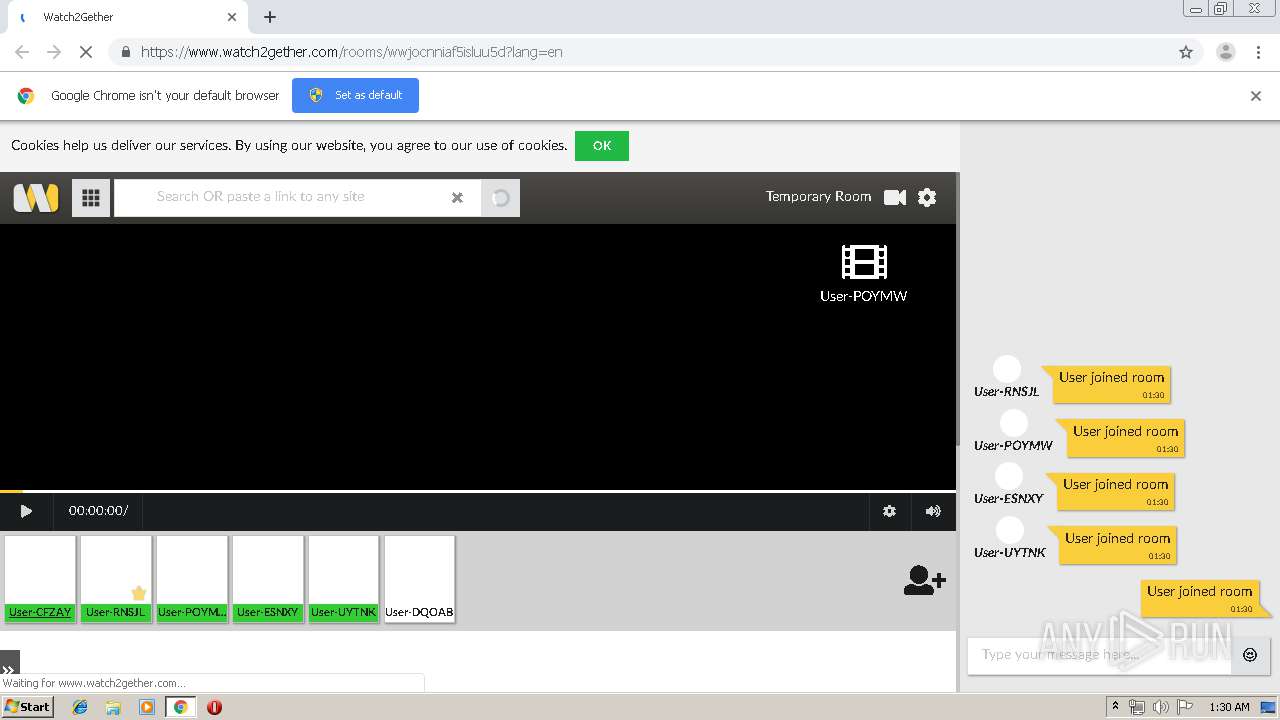This screenshot has width=1280, height=720.
Task: Click system tray volume icon
Action: pyautogui.click(x=1160, y=707)
